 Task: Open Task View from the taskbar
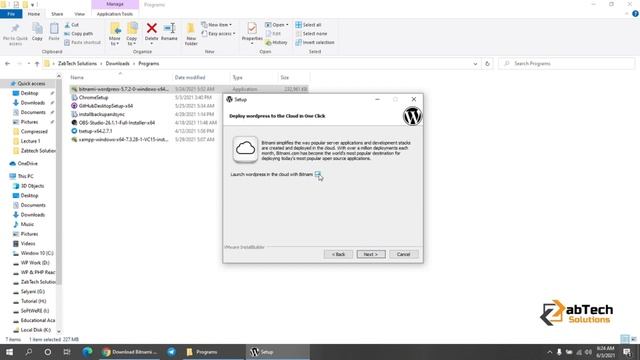(67, 352)
